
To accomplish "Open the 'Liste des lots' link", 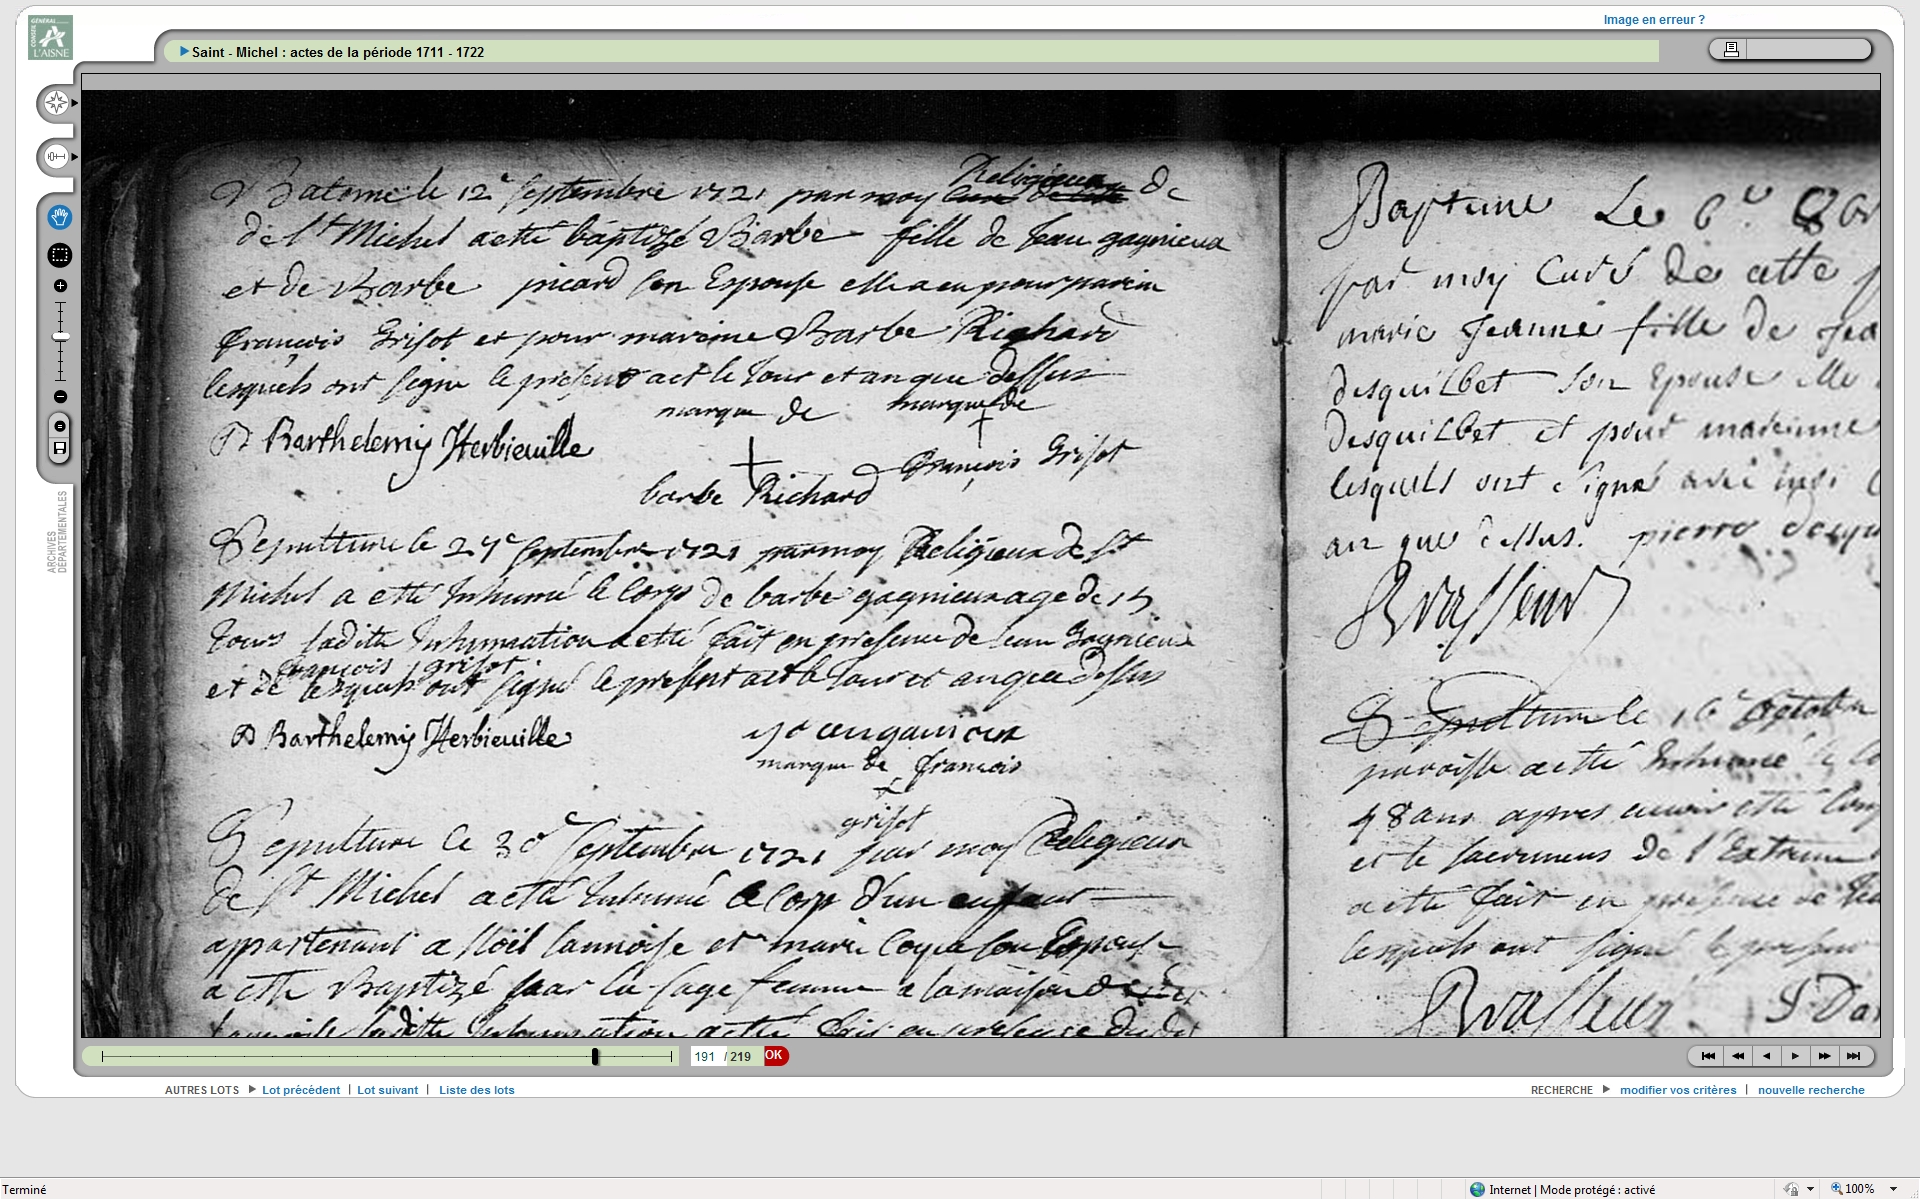I will click(x=476, y=1090).
